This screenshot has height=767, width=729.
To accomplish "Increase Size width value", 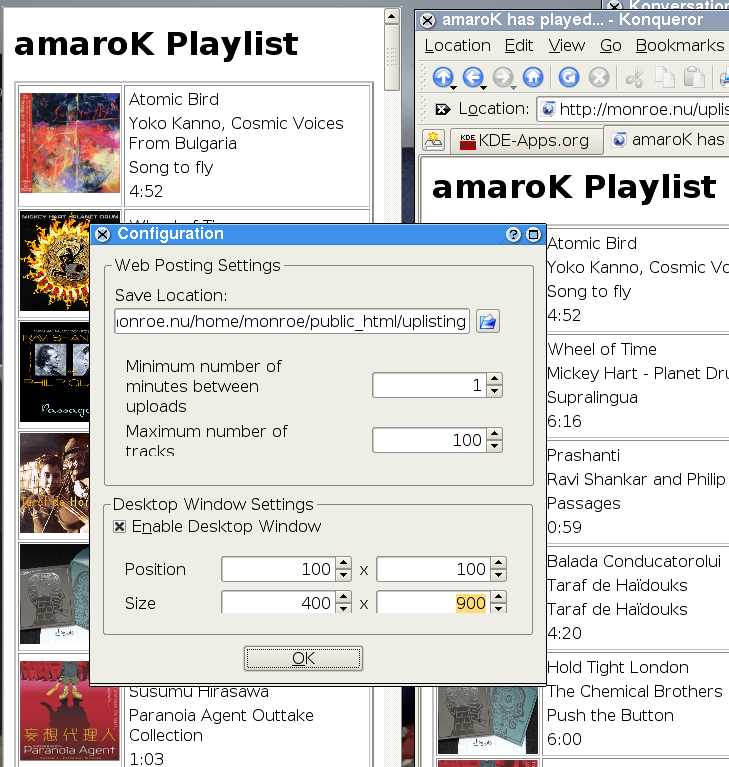I will pos(343,597).
